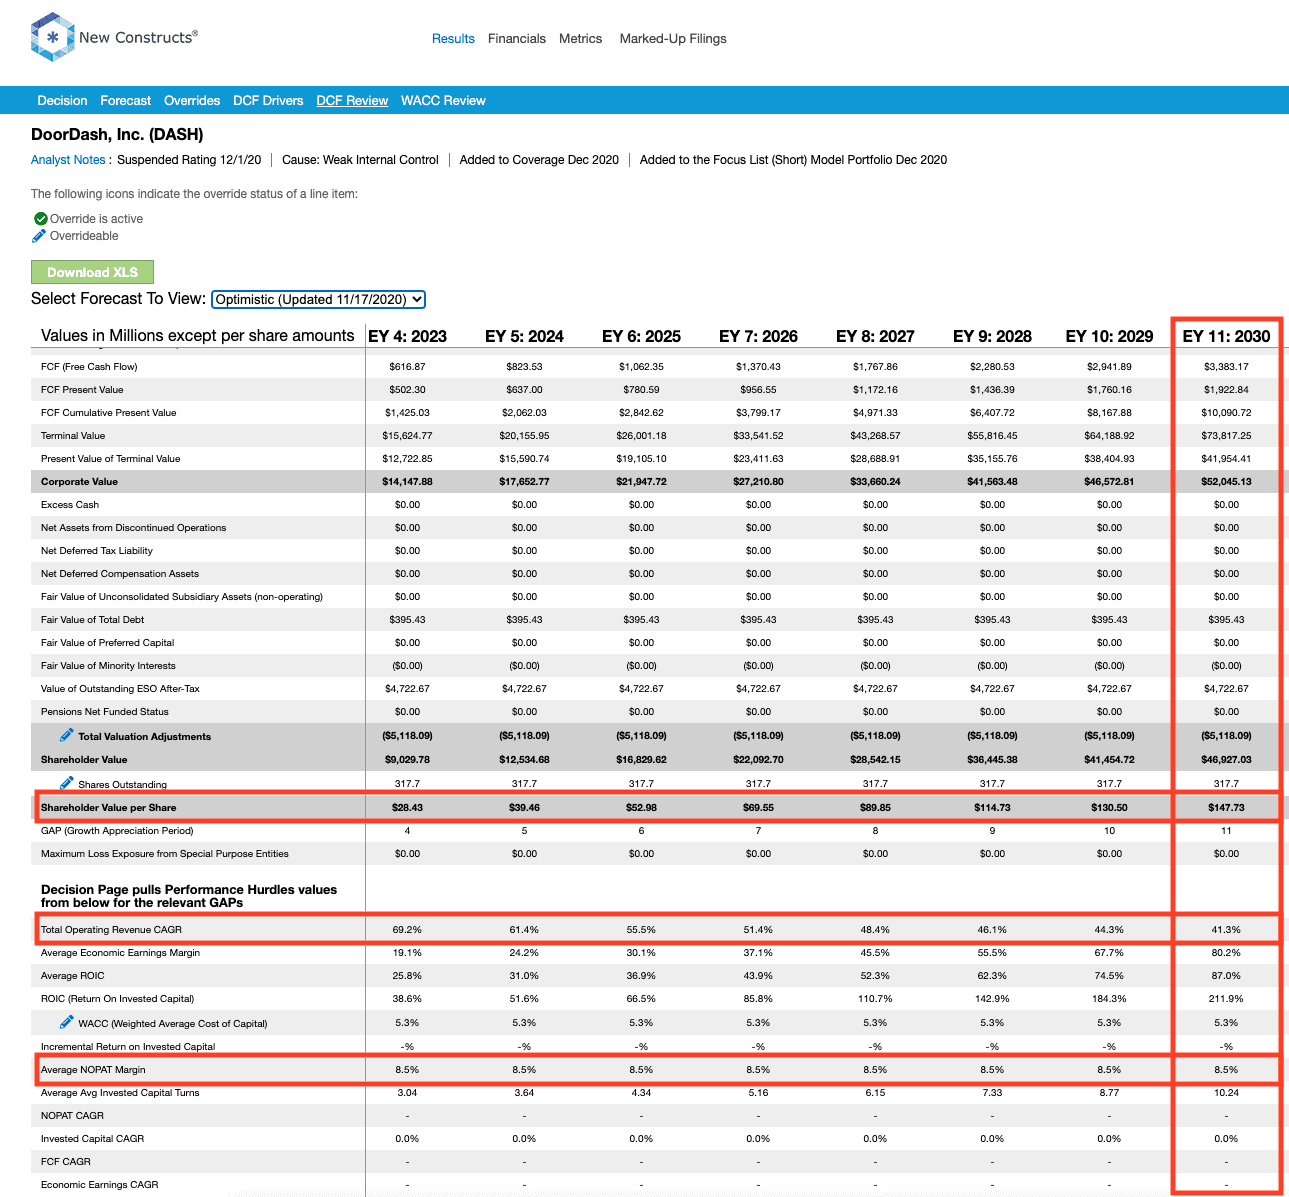The height and width of the screenshot is (1197, 1289).
Task: Click the Pensions Net Funded Status label
Action: coord(105,712)
